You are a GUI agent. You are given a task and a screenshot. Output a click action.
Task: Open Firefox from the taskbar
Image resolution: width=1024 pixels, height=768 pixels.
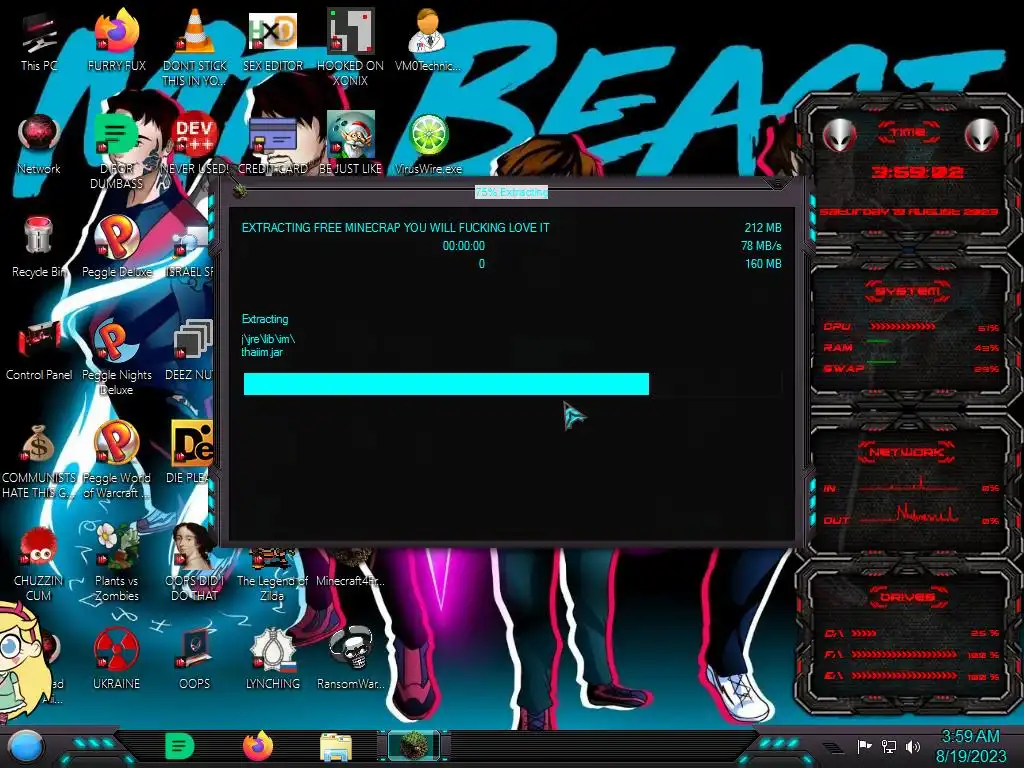tap(257, 746)
